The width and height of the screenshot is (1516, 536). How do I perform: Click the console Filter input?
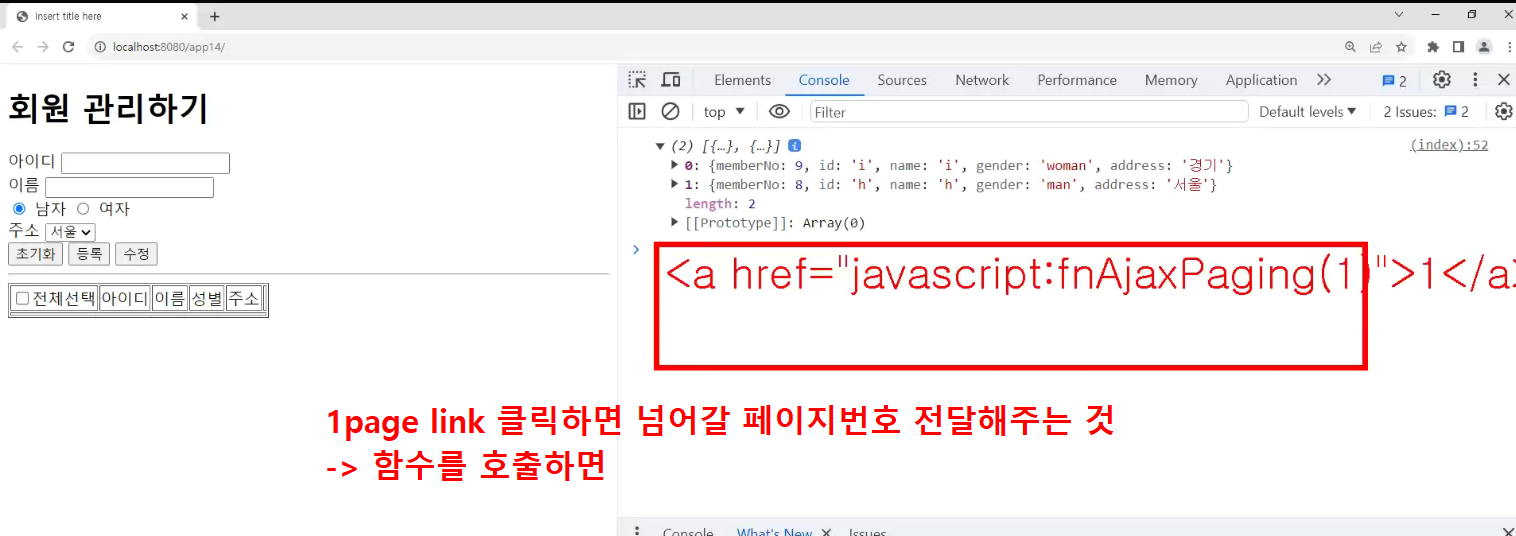[1029, 112]
